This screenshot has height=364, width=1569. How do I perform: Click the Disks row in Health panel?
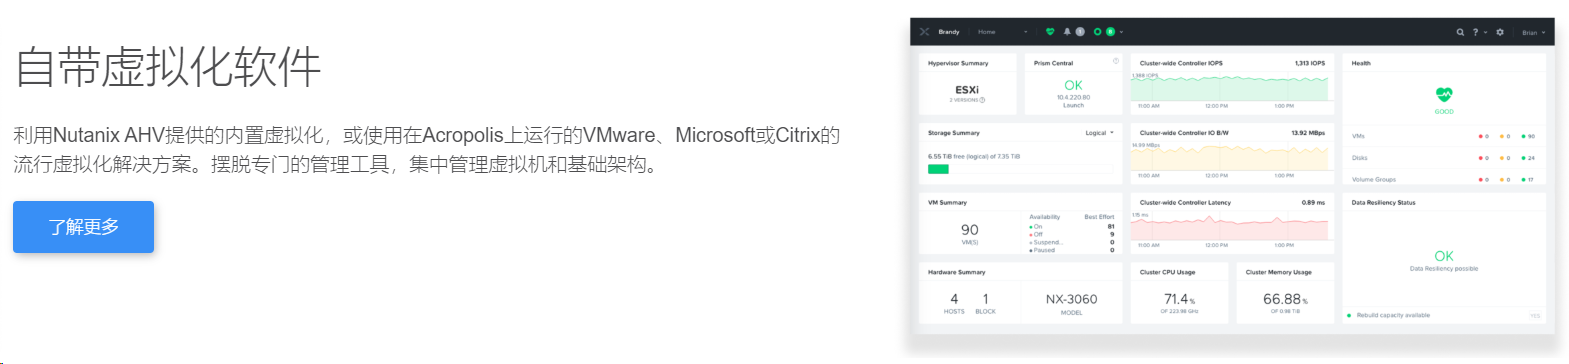(1443, 158)
